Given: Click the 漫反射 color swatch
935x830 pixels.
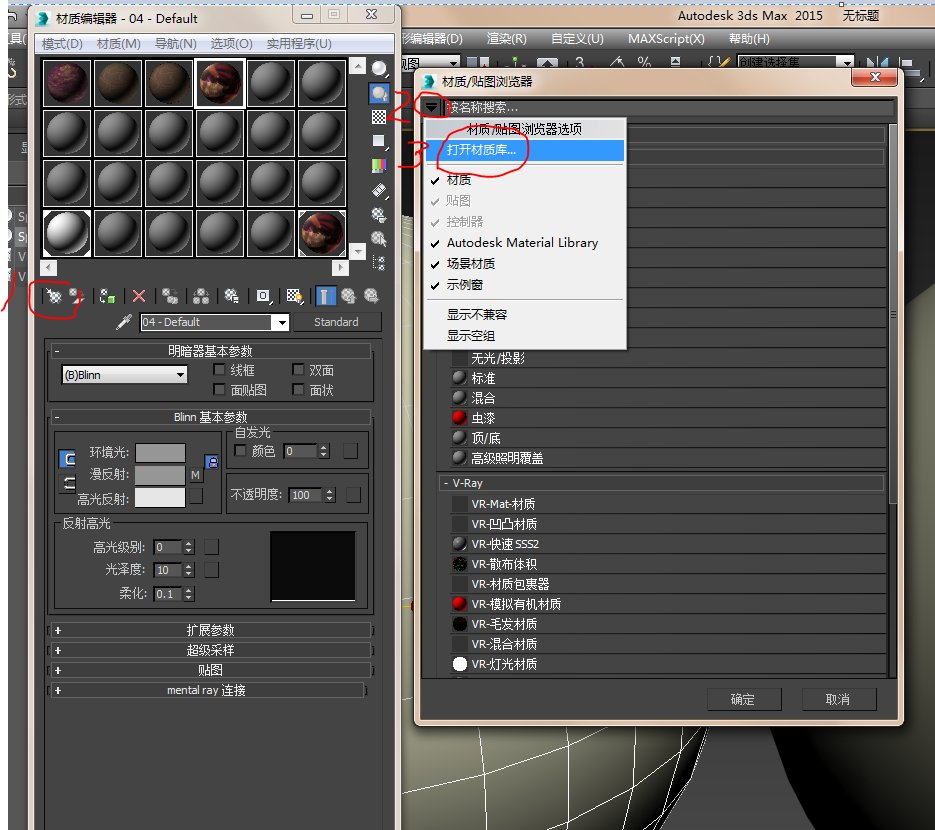Looking at the screenshot, I should 160,473.
